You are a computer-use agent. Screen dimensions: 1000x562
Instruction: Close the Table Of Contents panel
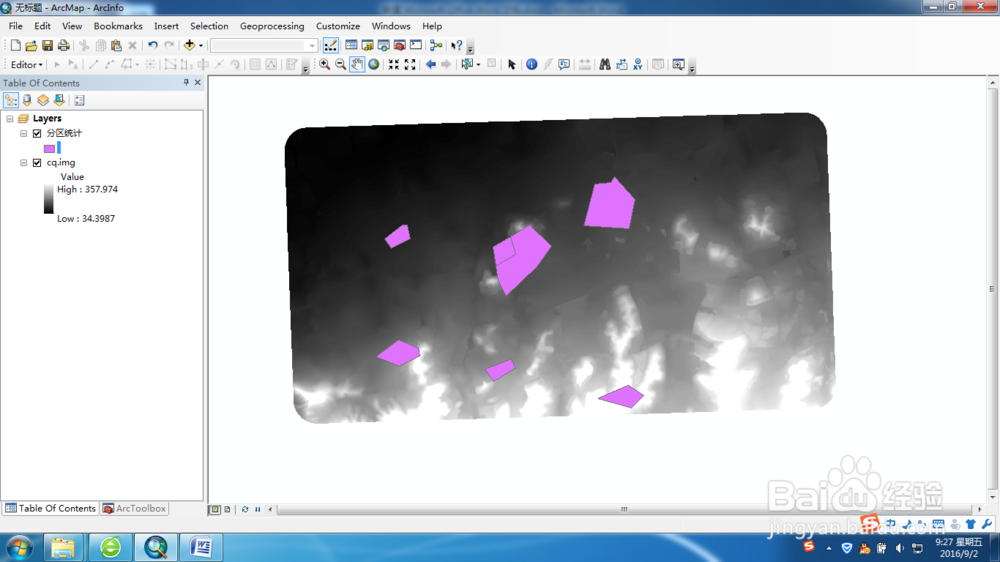coord(198,82)
